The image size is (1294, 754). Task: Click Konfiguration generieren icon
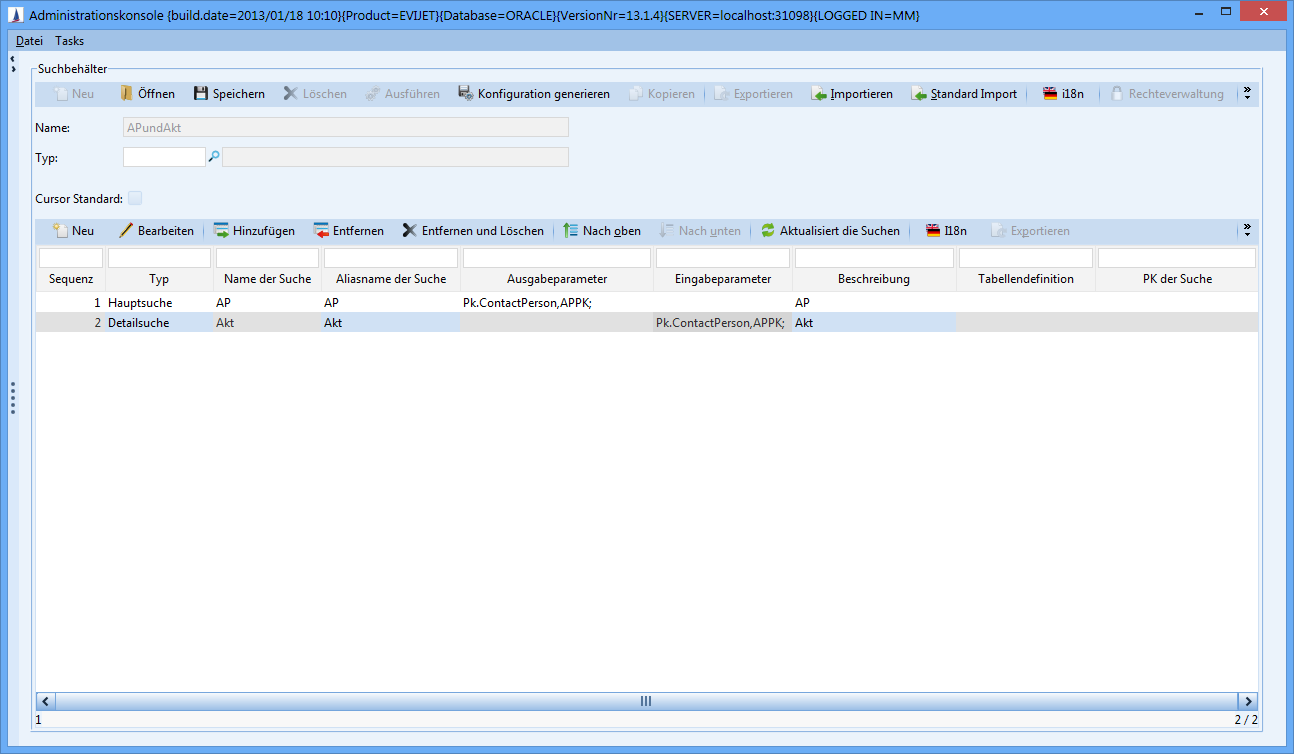click(466, 94)
